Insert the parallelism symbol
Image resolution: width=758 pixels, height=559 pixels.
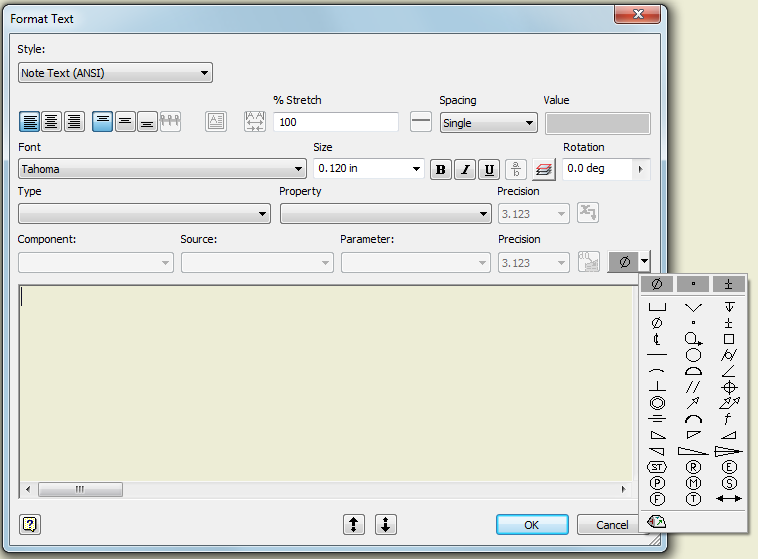[693, 387]
